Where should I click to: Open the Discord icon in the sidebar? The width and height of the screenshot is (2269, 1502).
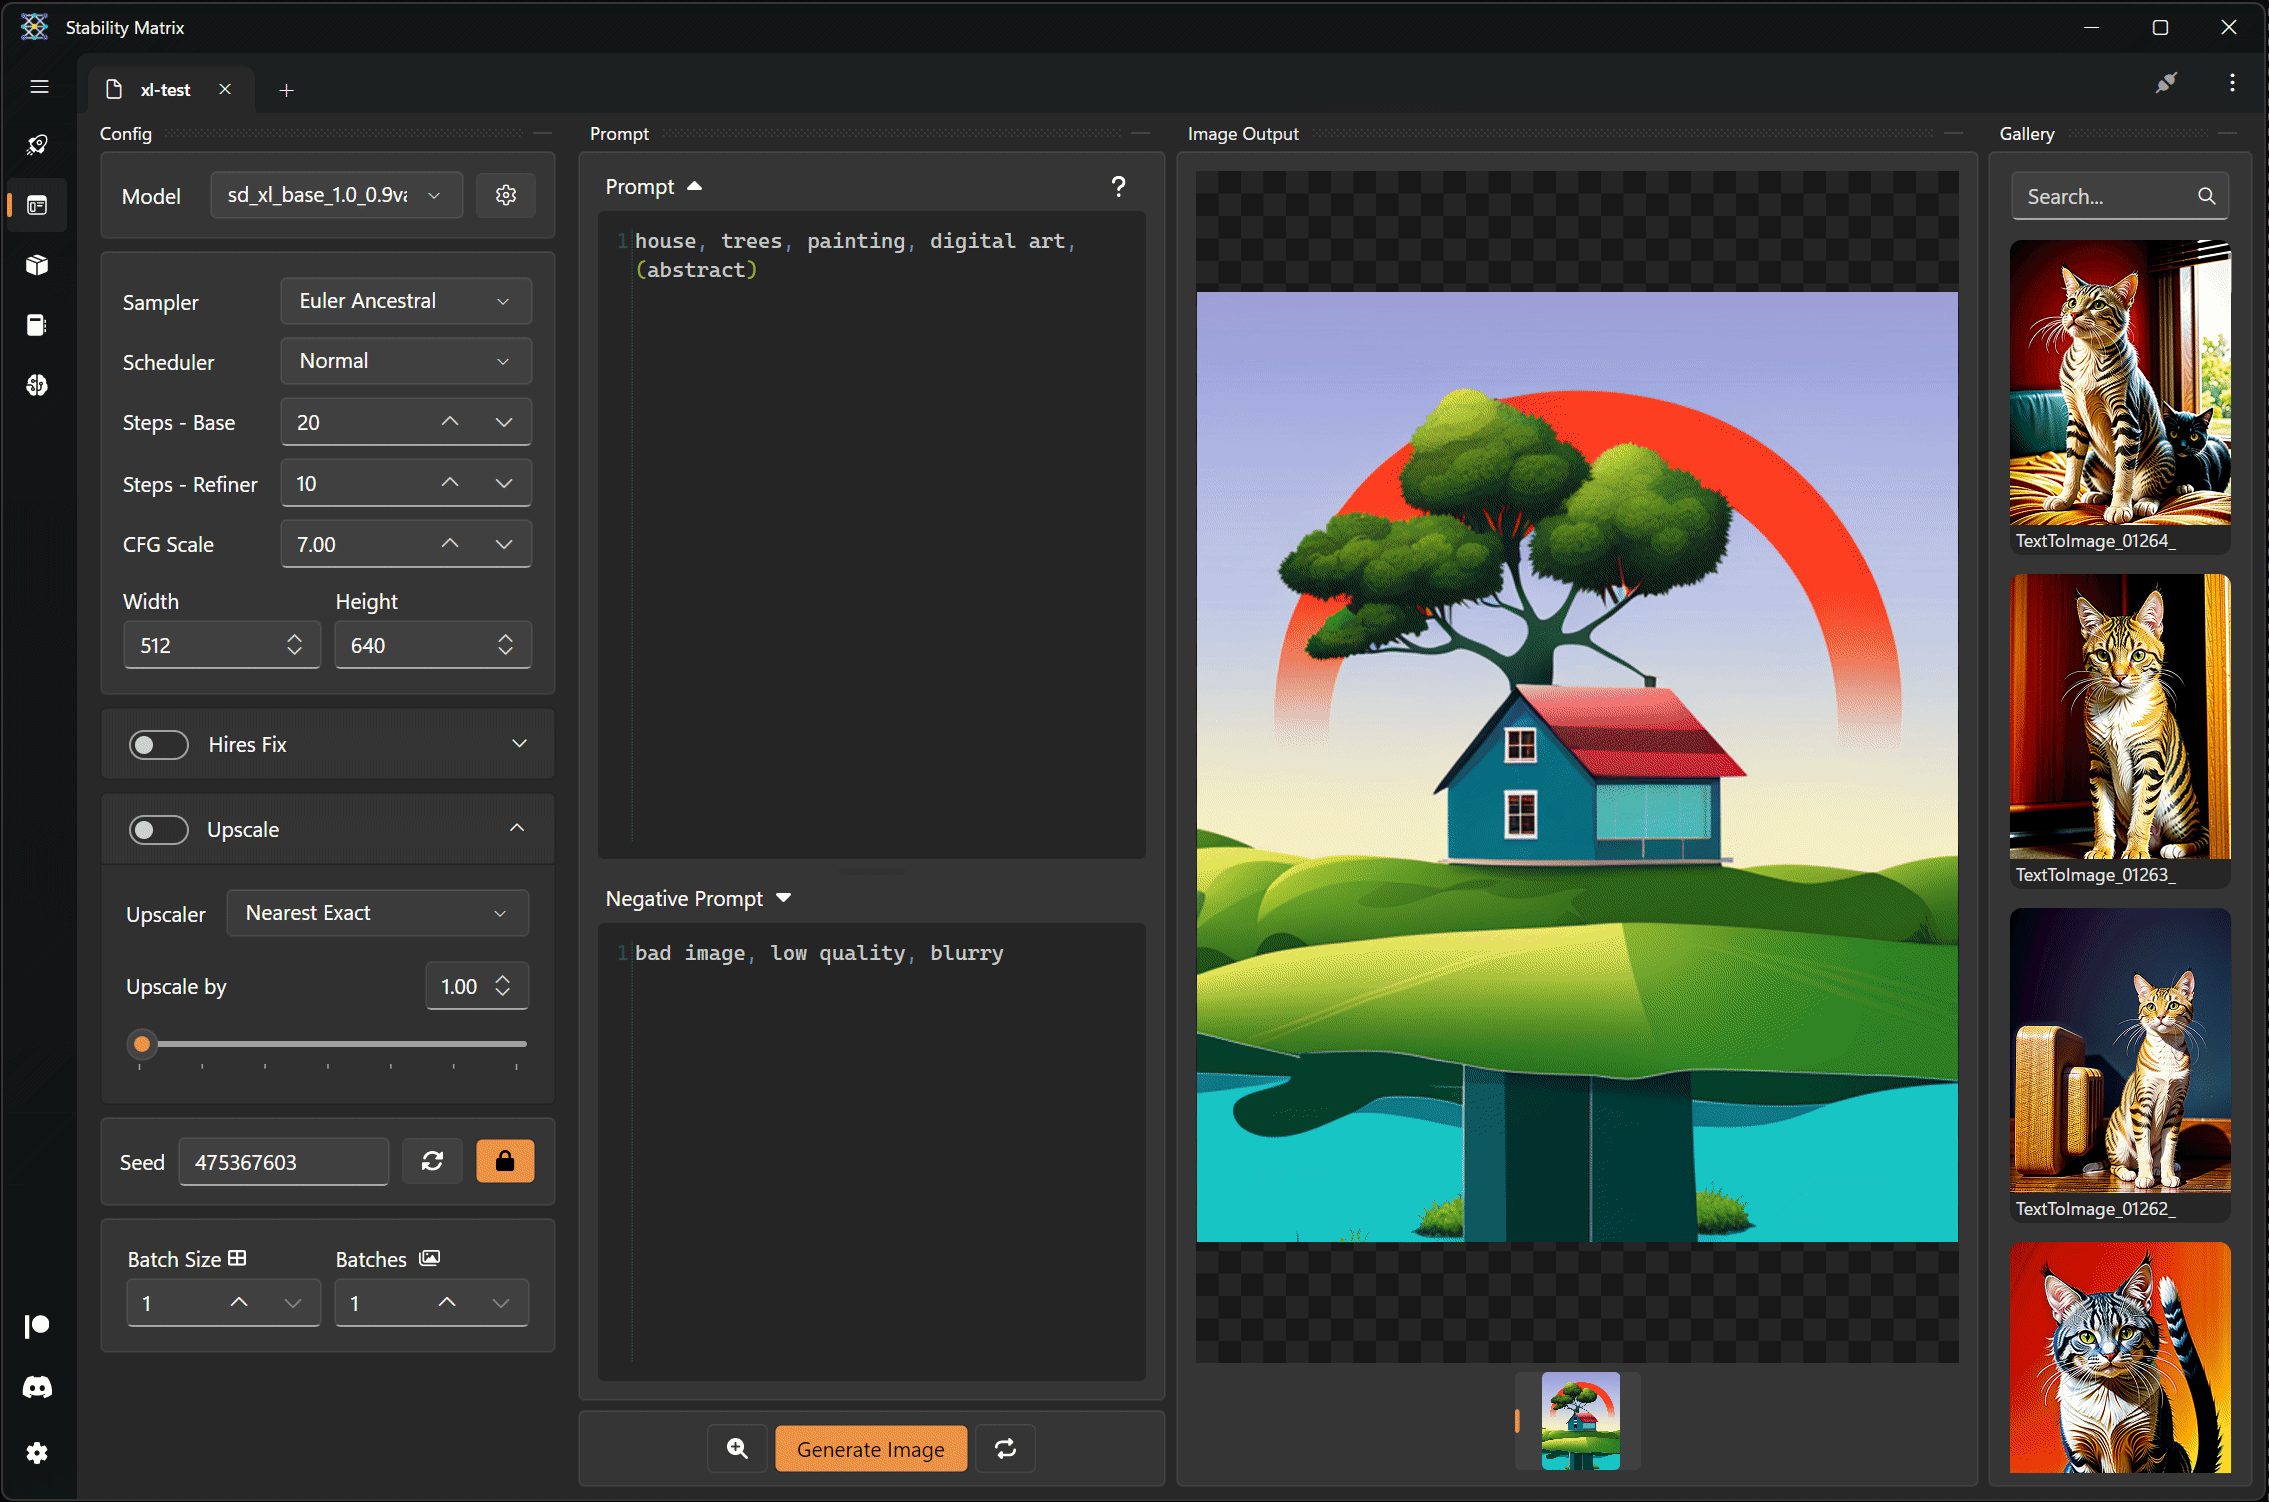point(37,1387)
